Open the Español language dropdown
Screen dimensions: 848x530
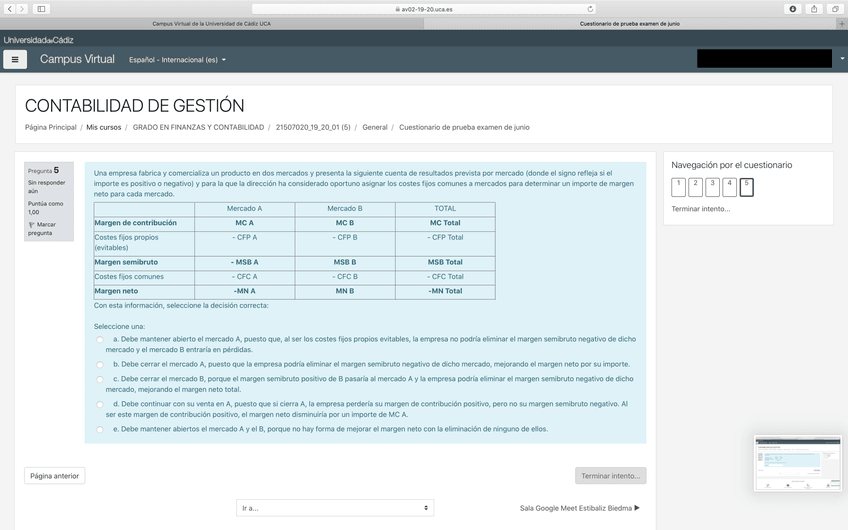pos(177,60)
